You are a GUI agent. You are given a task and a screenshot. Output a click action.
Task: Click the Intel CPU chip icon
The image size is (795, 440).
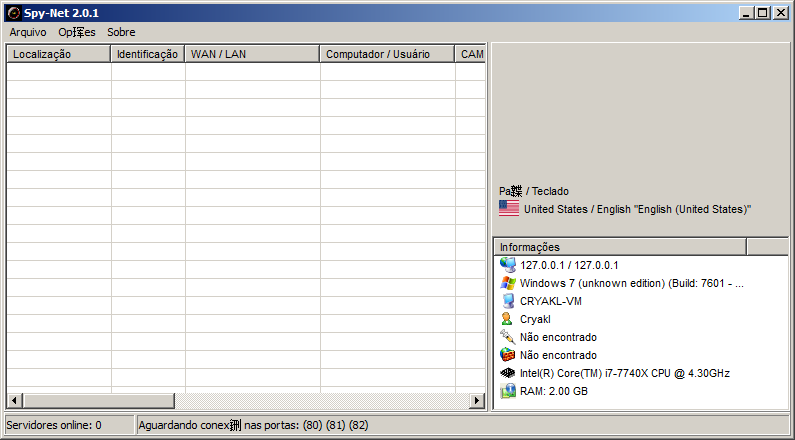coord(508,373)
